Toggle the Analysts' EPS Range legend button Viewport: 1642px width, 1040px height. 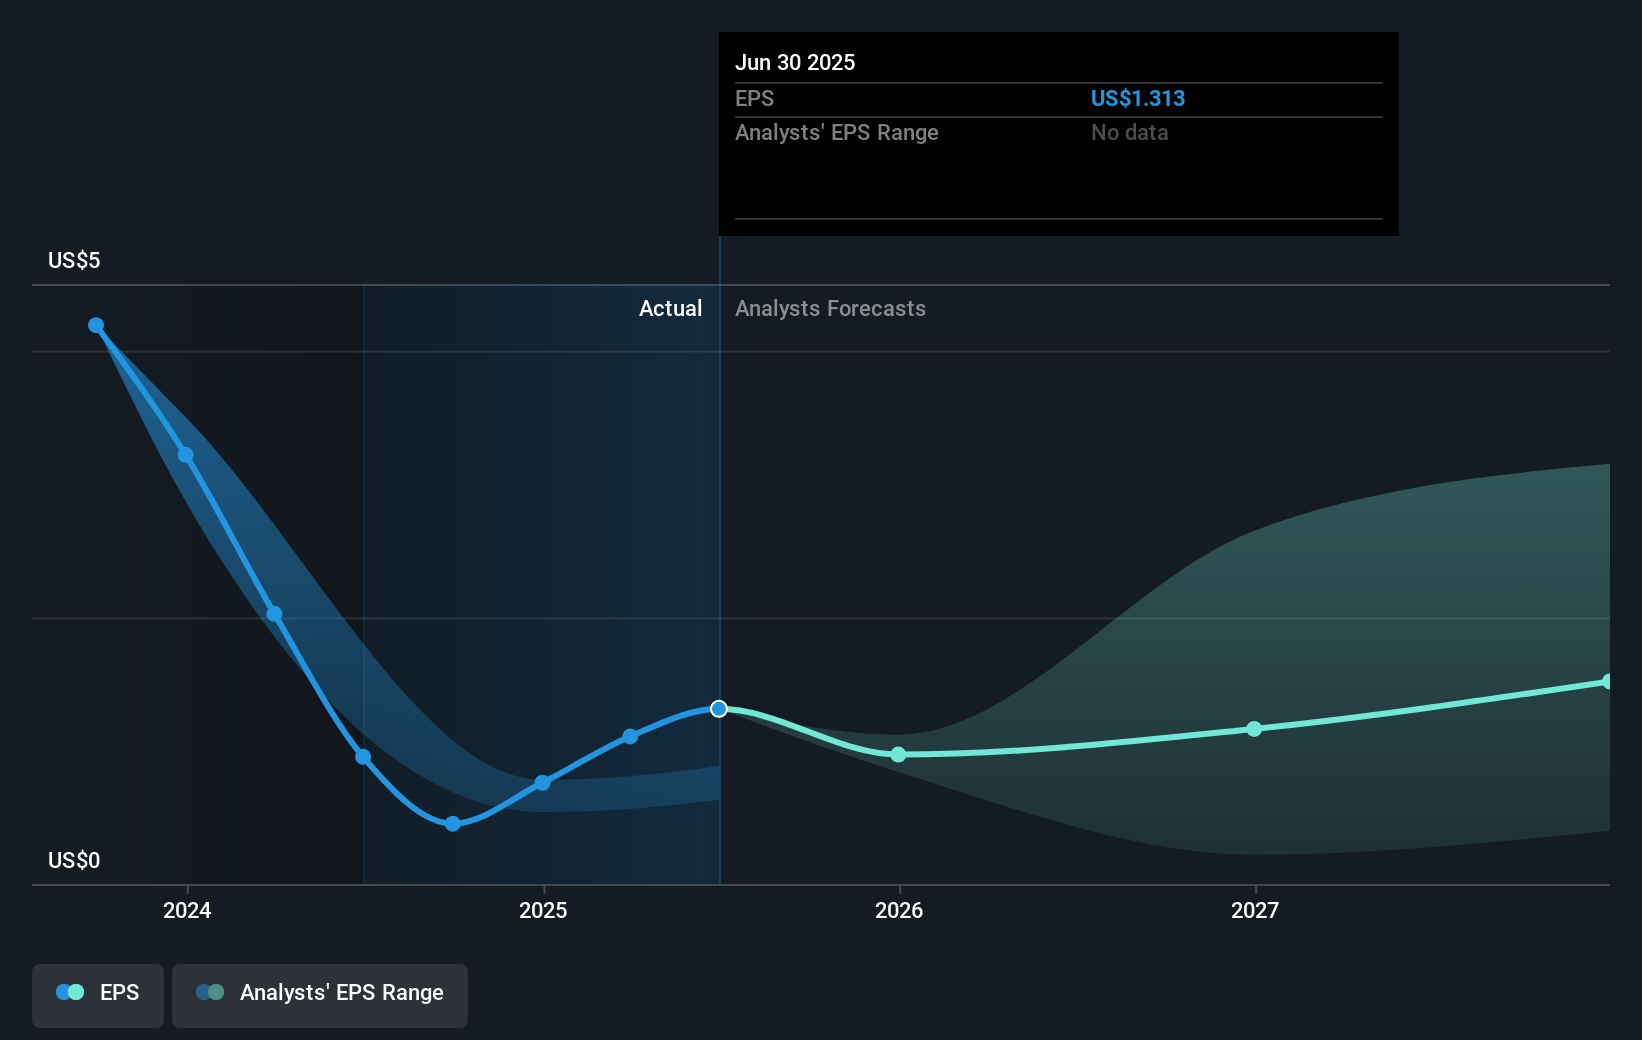click(x=320, y=995)
